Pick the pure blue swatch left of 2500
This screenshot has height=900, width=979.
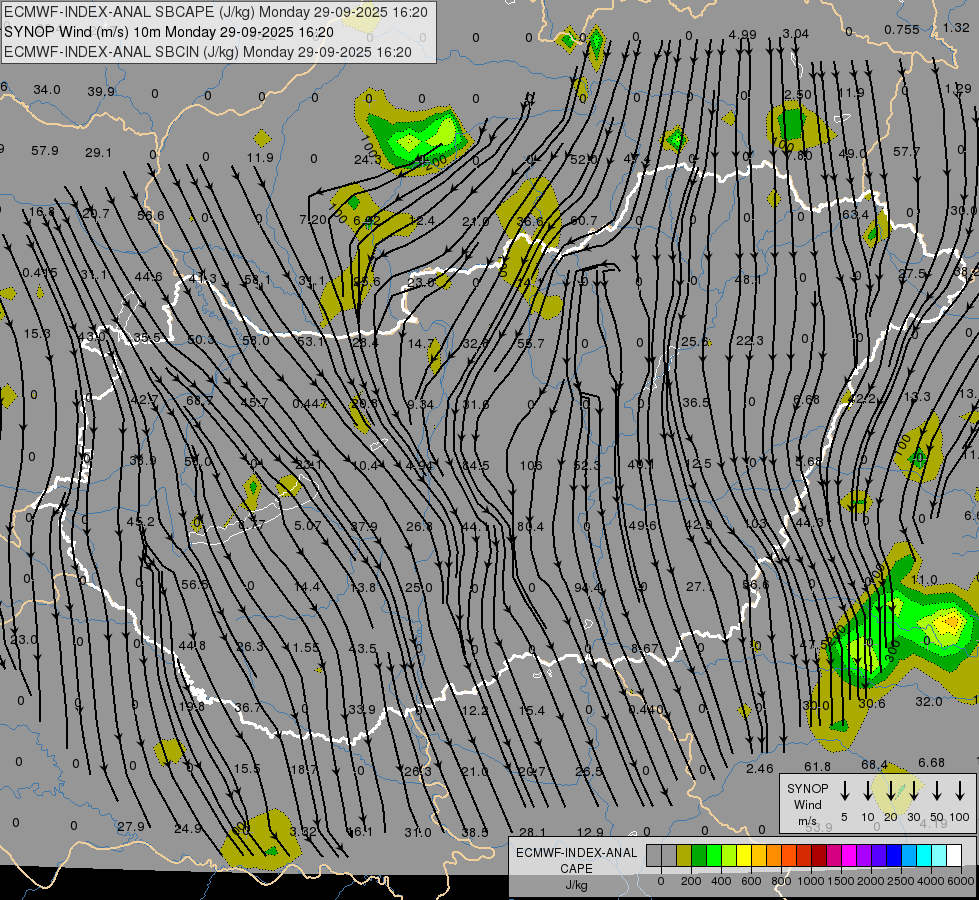[893, 856]
